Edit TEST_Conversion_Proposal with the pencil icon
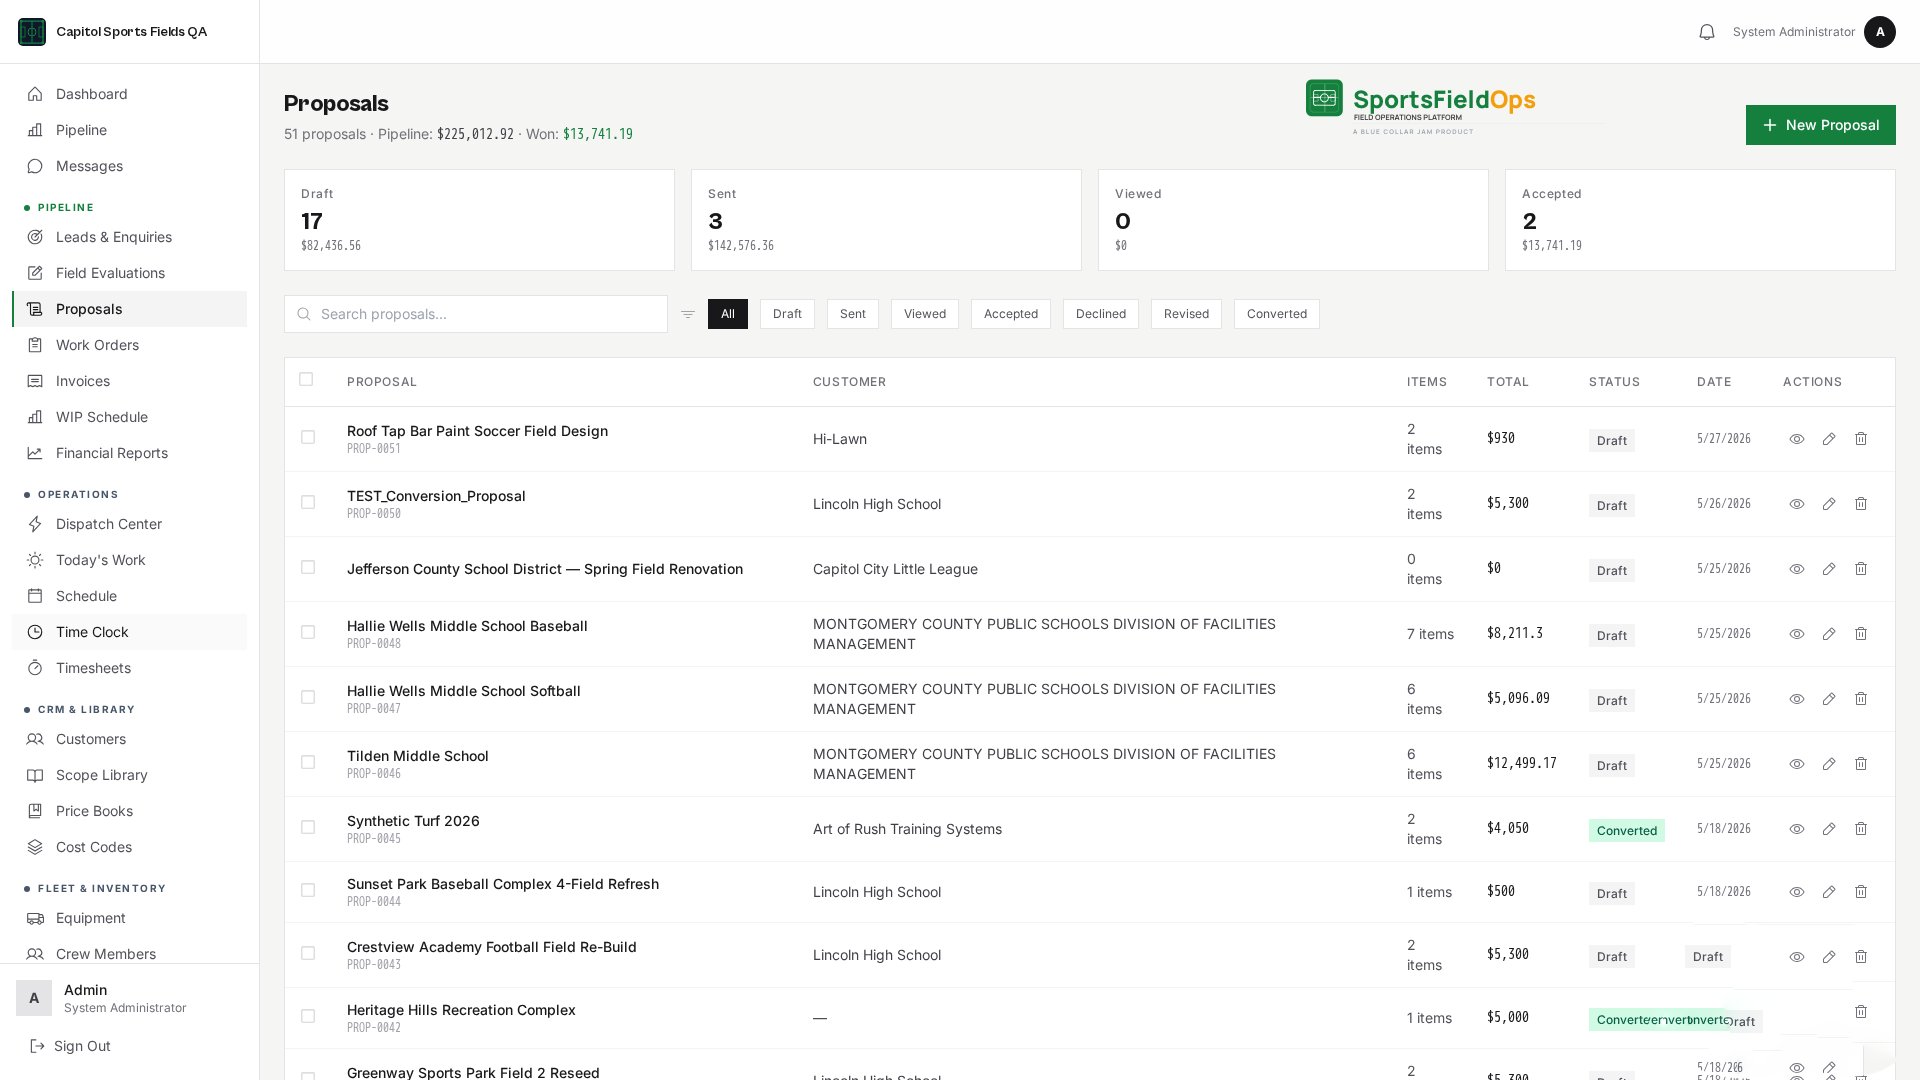 [x=1829, y=504]
